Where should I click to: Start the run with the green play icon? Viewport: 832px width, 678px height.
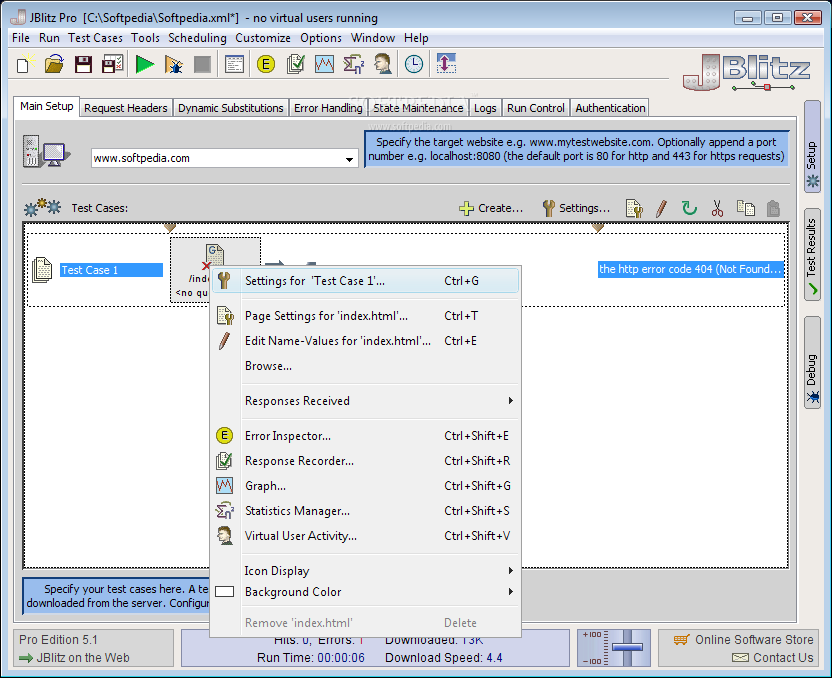[x=144, y=64]
